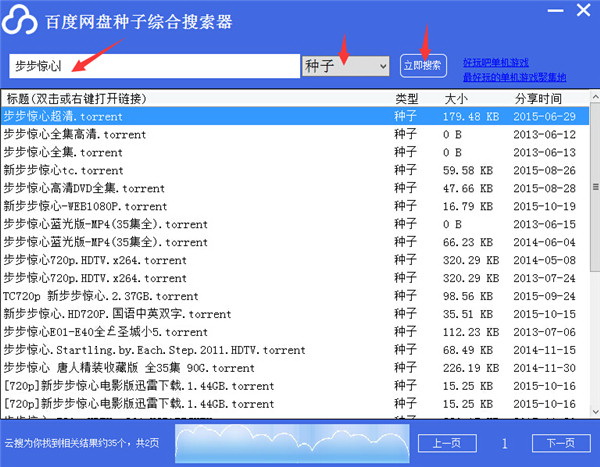Image resolution: width=600 pixels, height=467 pixels.
Task: Sort by the 分享时间 column header
Action: tap(538, 99)
